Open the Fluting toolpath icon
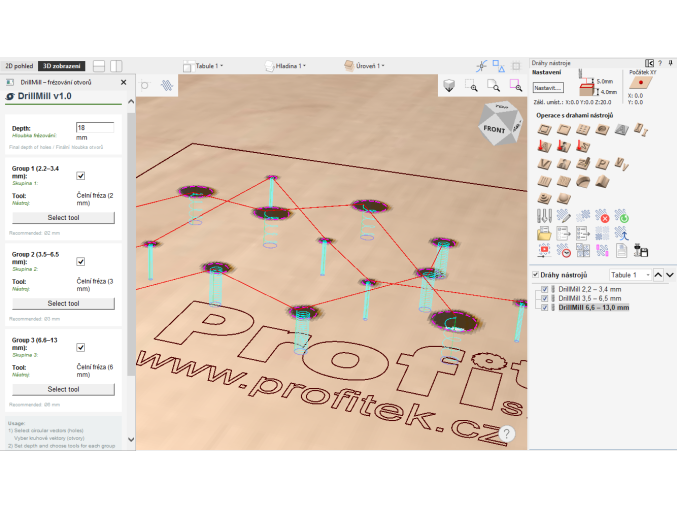The image size is (677, 507). coord(544,181)
